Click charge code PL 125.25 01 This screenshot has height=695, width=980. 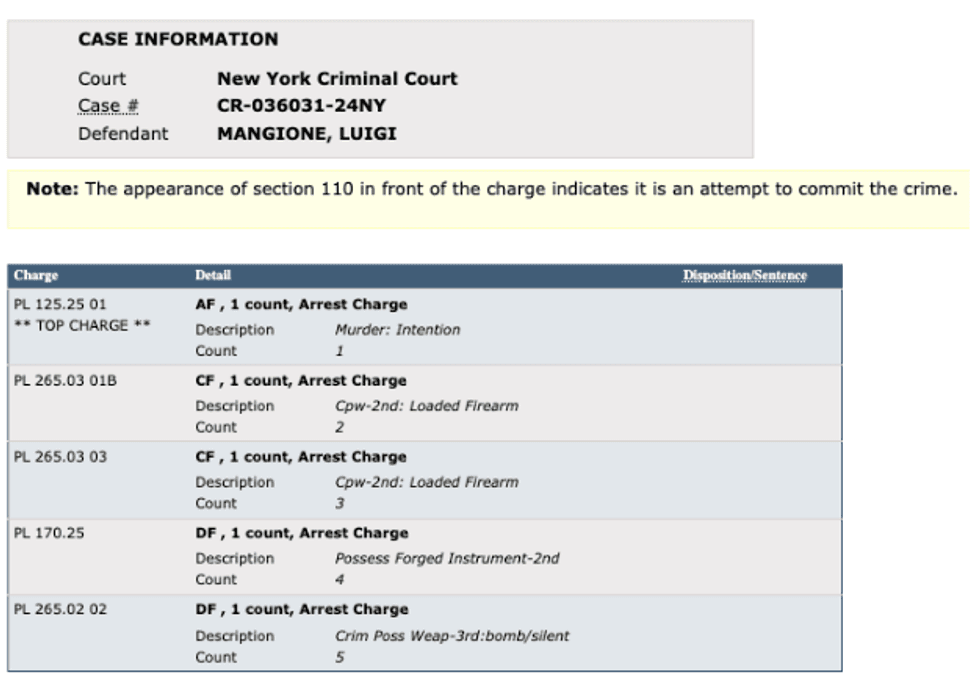(x=60, y=304)
